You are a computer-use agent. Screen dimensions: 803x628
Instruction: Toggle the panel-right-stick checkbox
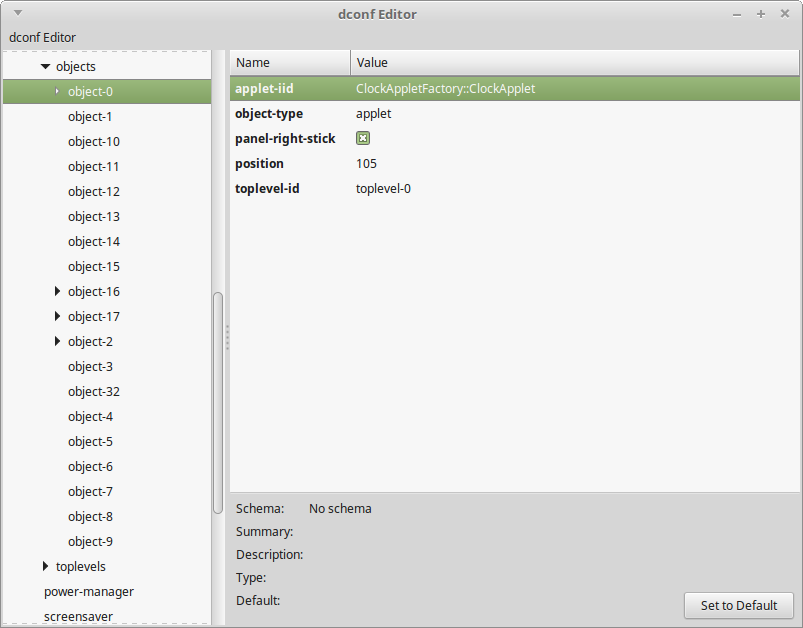click(x=362, y=138)
